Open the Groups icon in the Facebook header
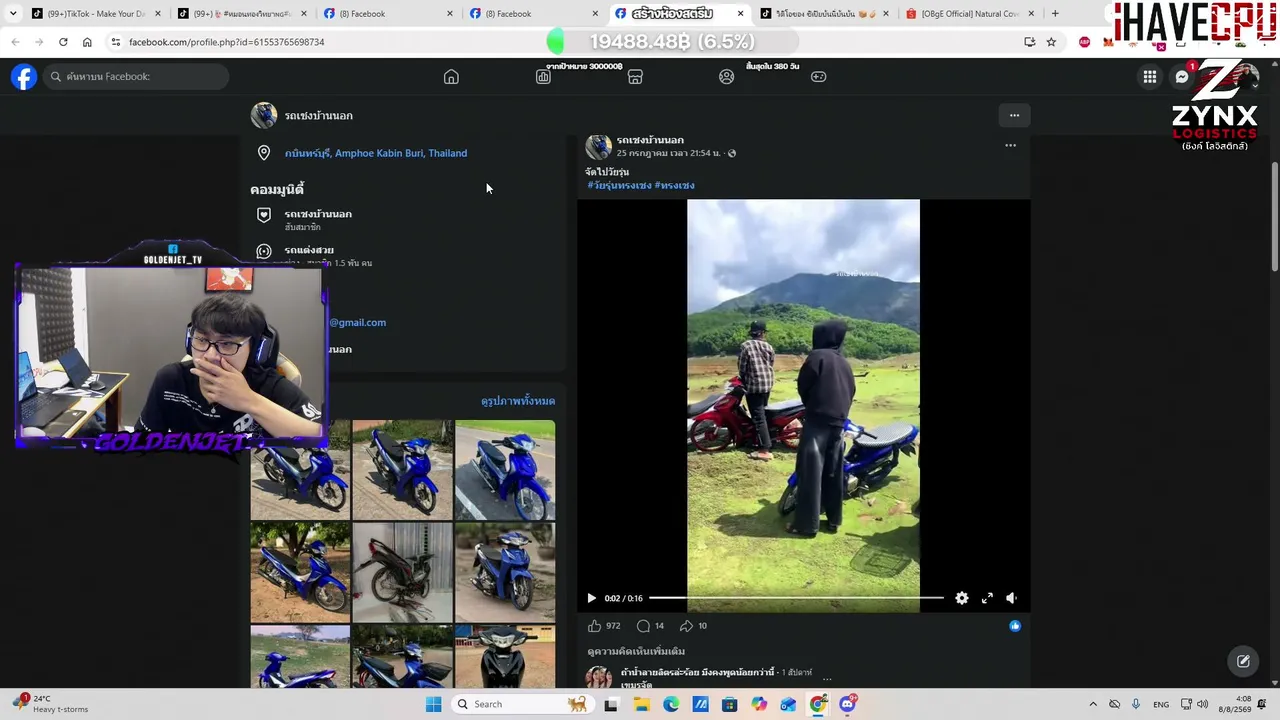 (x=727, y=77)
